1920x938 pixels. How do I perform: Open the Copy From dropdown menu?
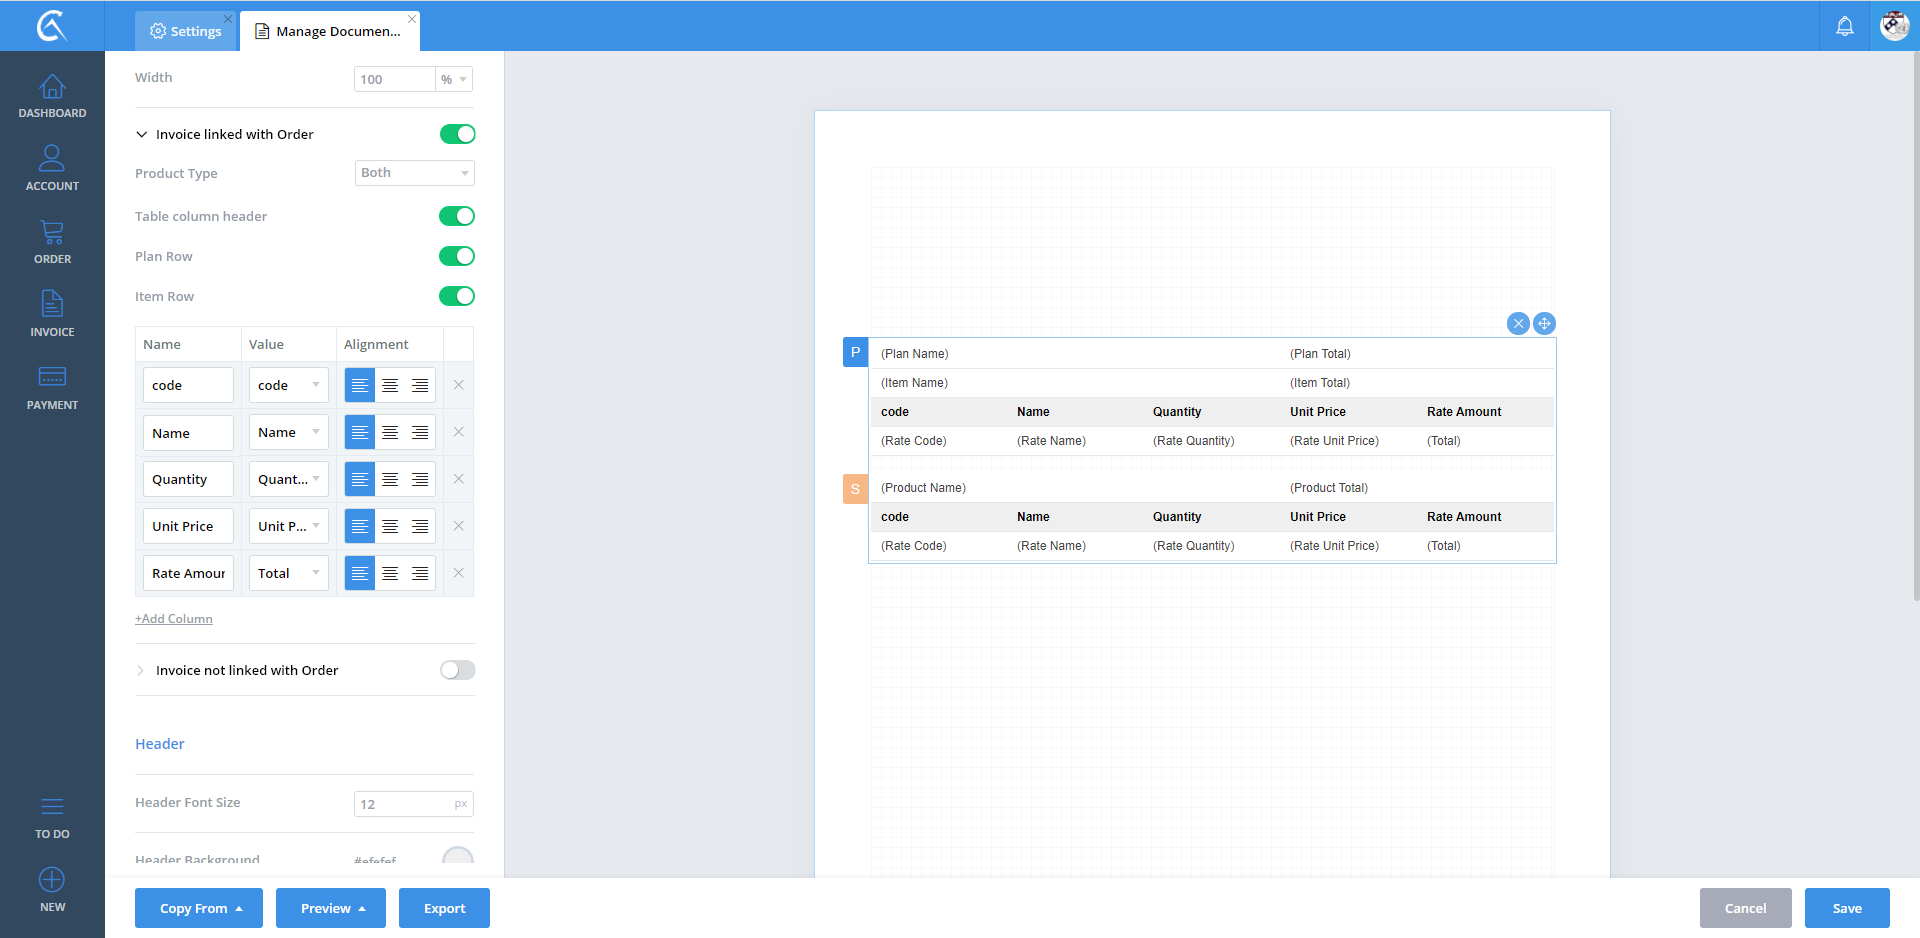(x=199, y=908)
